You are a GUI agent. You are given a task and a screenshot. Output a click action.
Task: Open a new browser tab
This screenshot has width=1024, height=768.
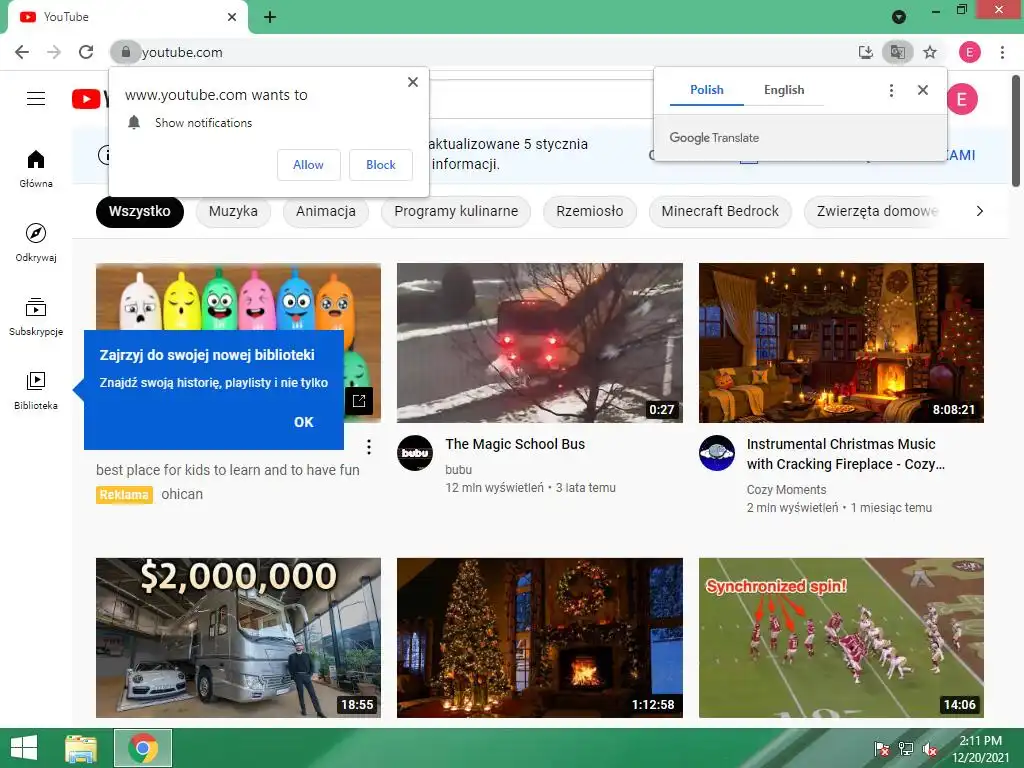click(x=270, y=17)
